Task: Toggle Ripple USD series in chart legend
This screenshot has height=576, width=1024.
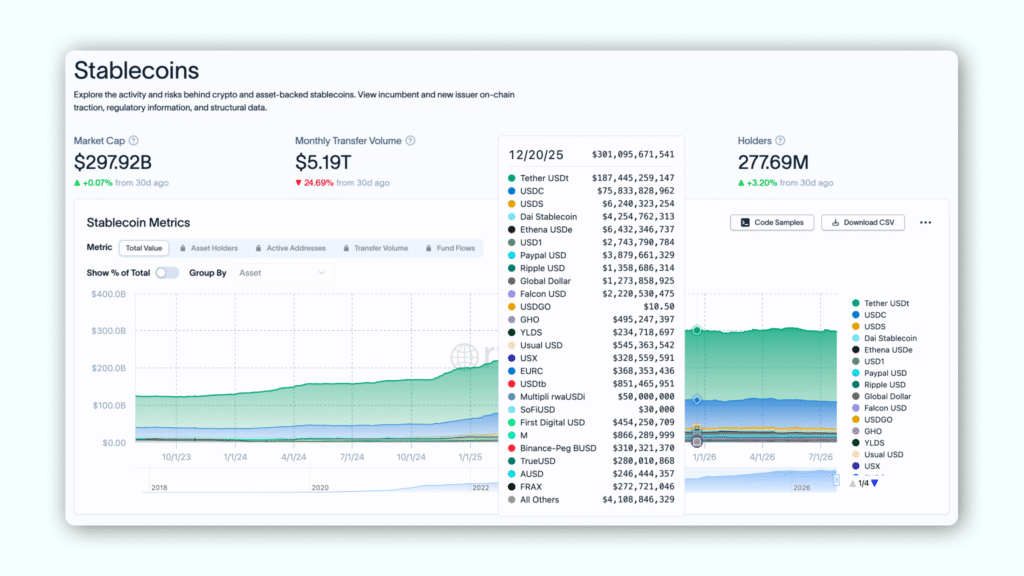Action: pyautogui.click(x=878, y=385)
